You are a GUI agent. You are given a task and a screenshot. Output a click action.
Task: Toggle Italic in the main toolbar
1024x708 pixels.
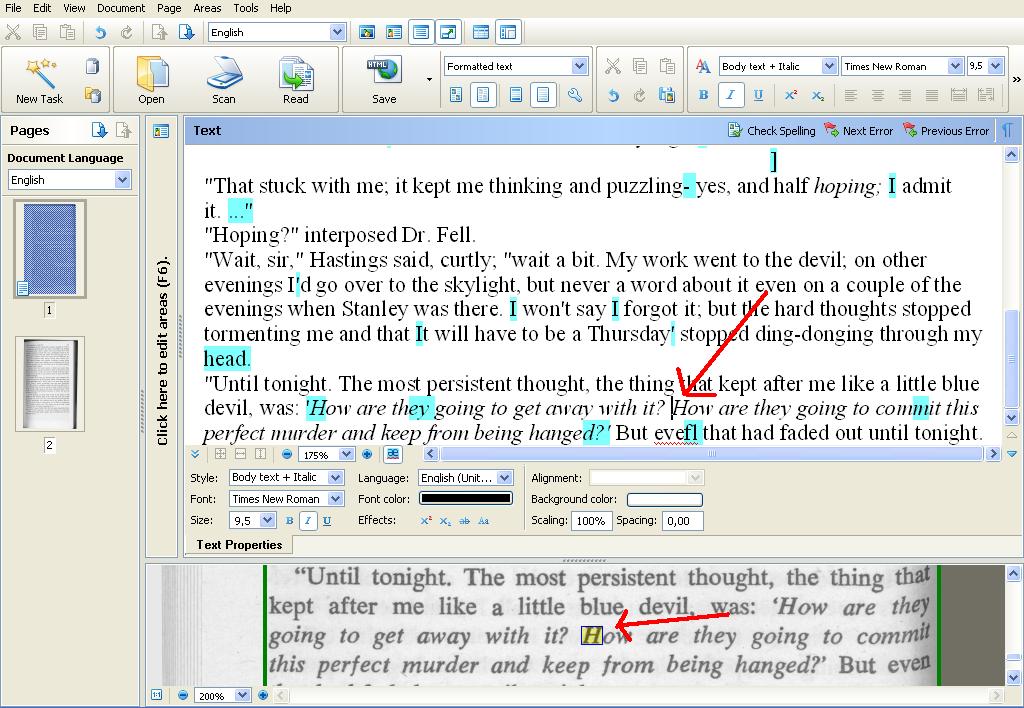point(731,95)
